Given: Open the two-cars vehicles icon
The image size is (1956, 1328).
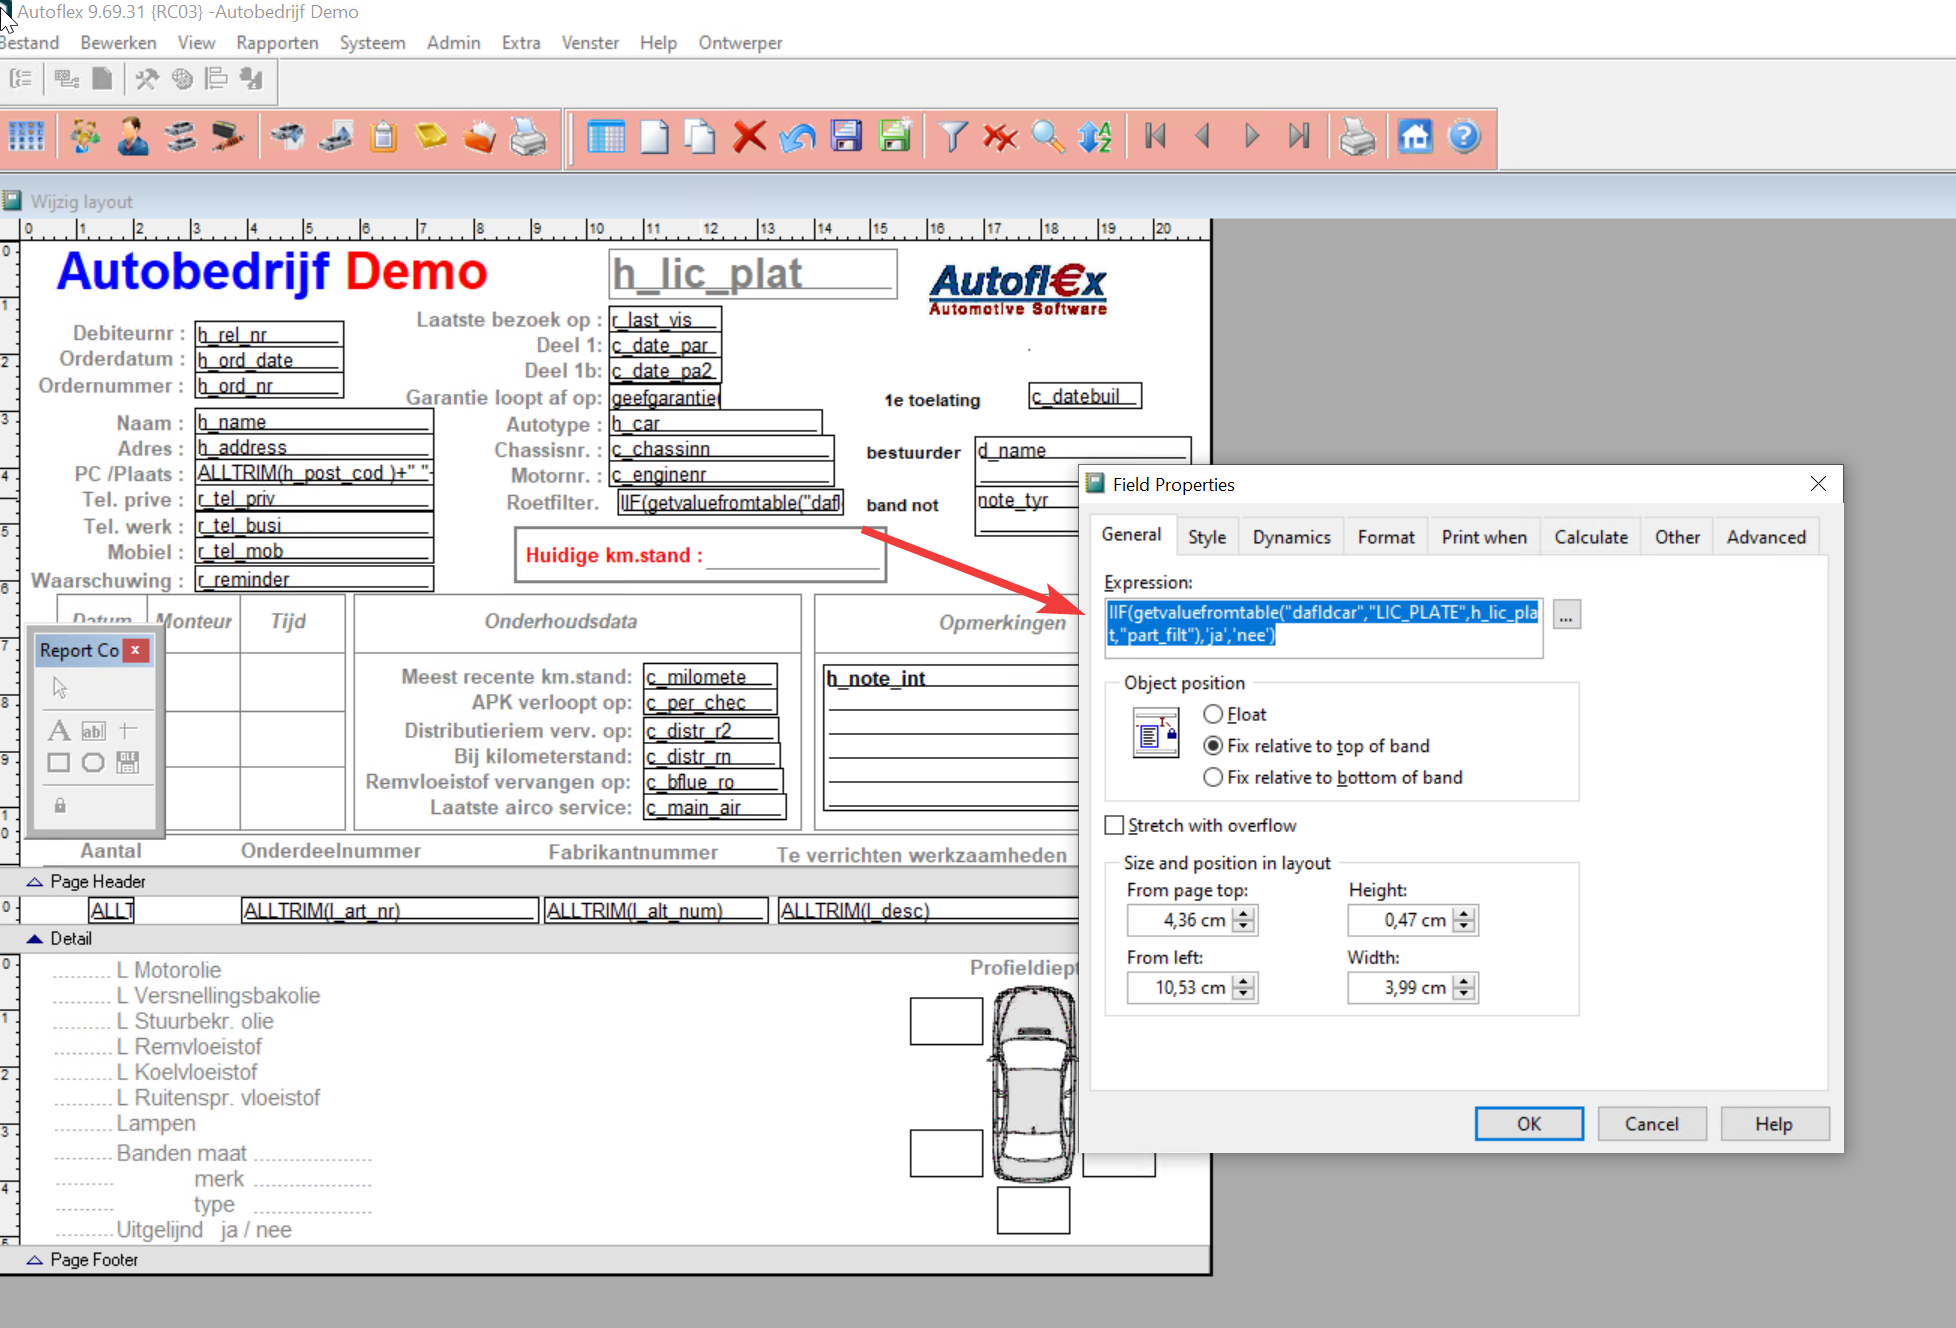Looking at the screenshot, I should 181,136.
